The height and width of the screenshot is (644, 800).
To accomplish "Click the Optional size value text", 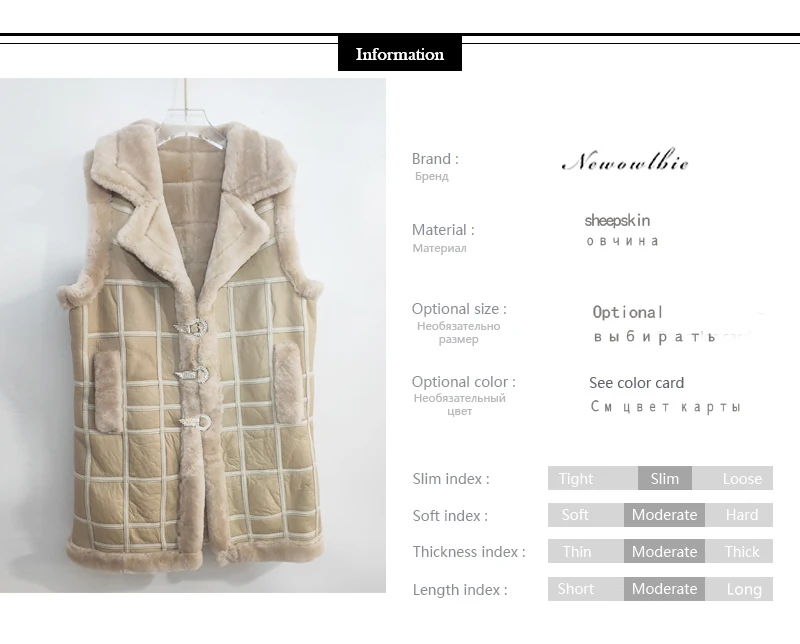I will (628, 312).
